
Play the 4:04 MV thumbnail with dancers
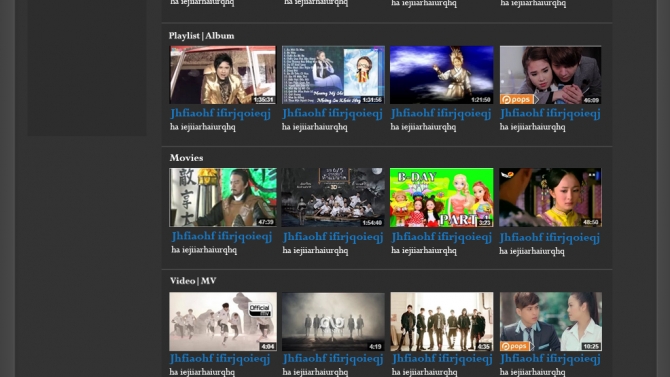pos(223,321)
